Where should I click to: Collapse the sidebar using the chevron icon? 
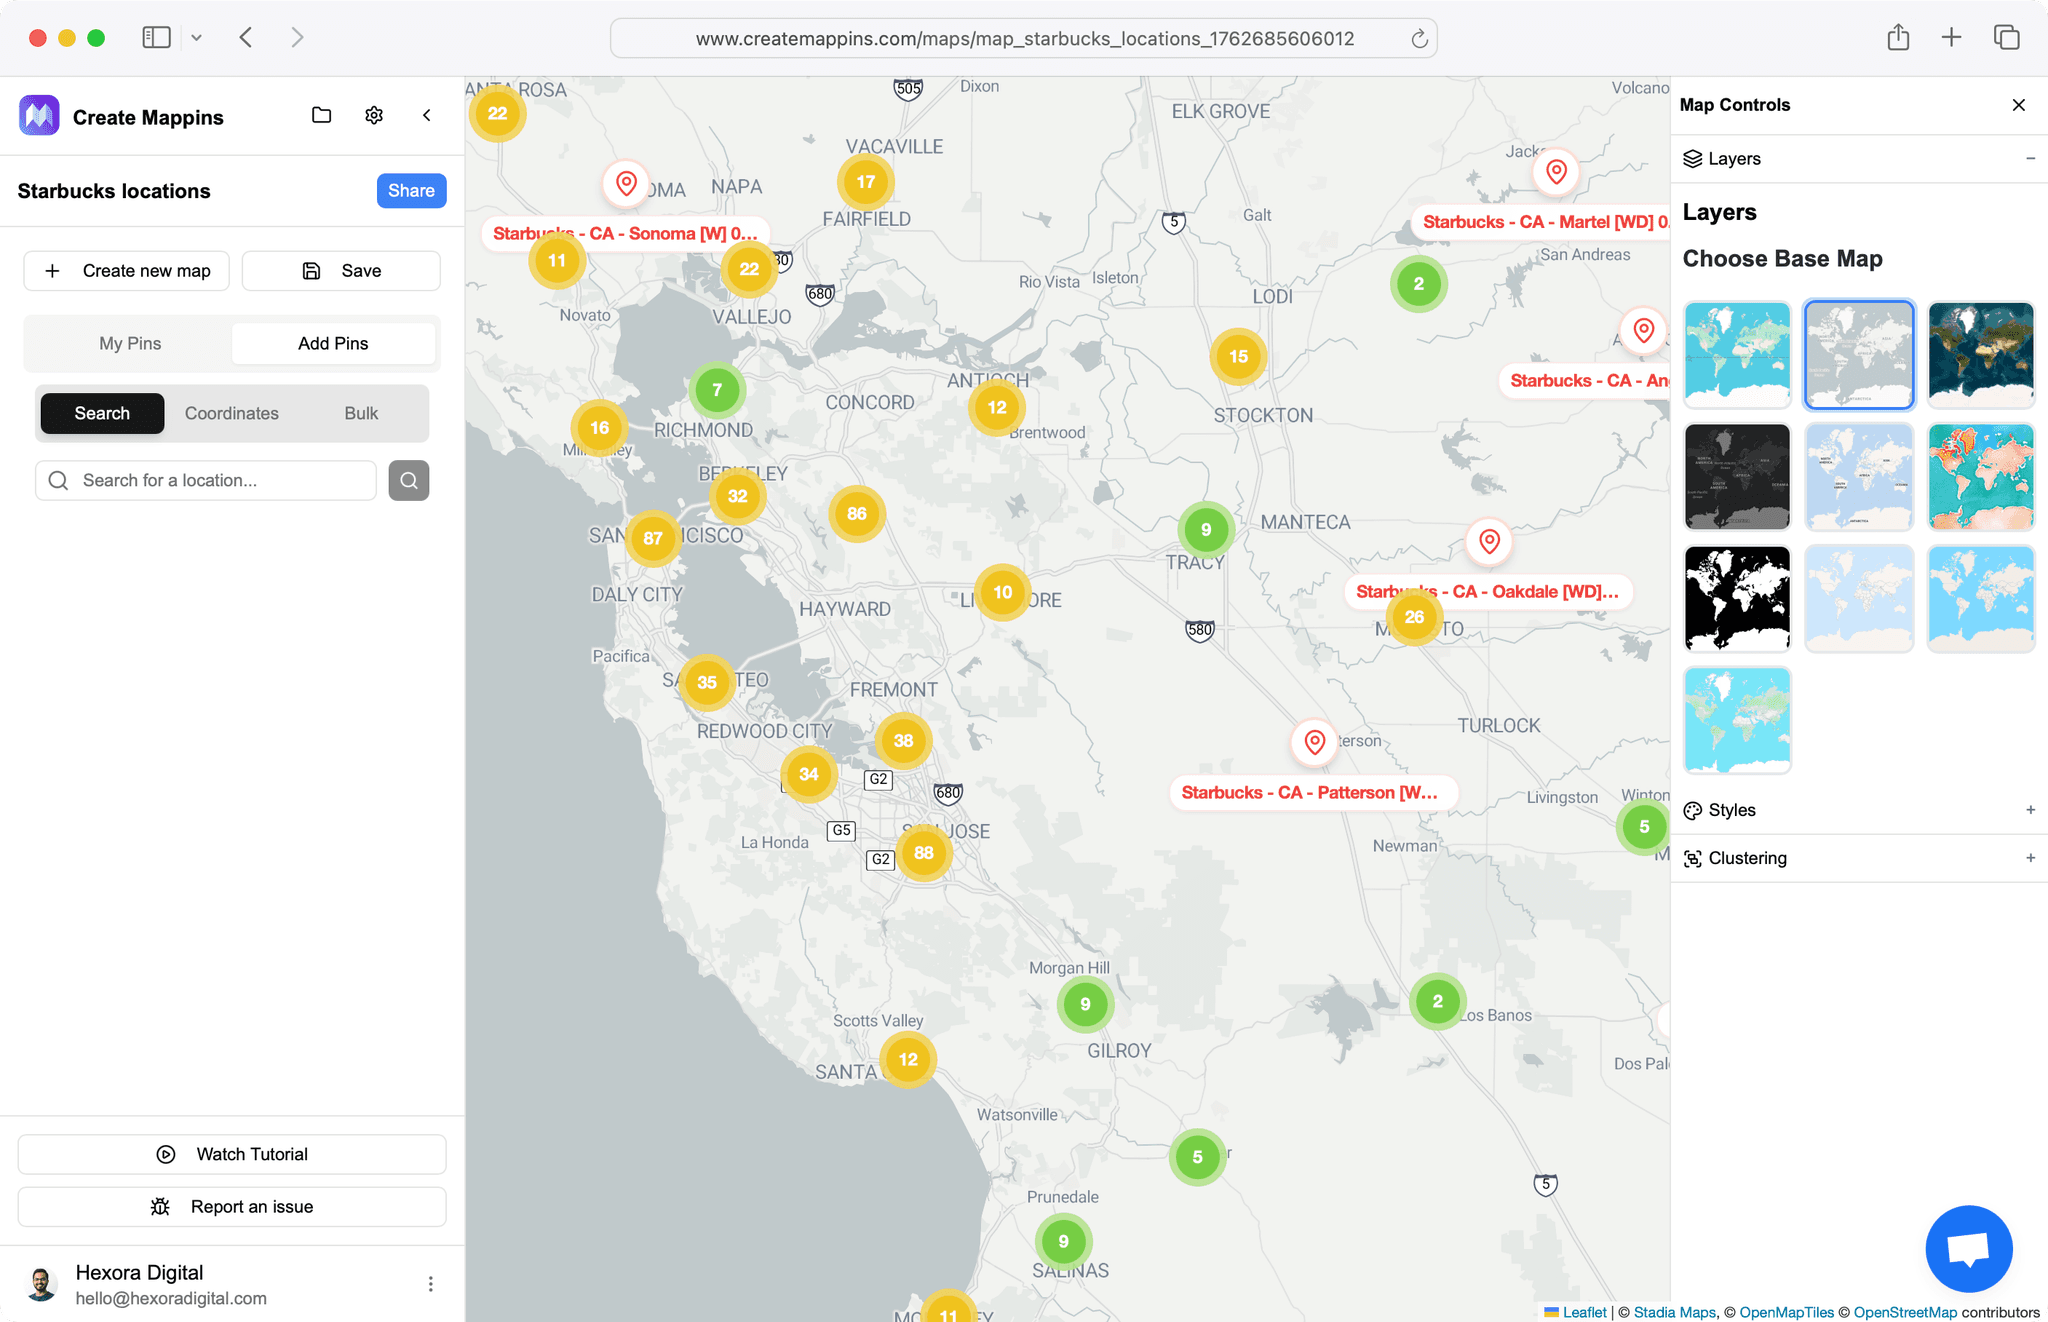tap(427, 115)
